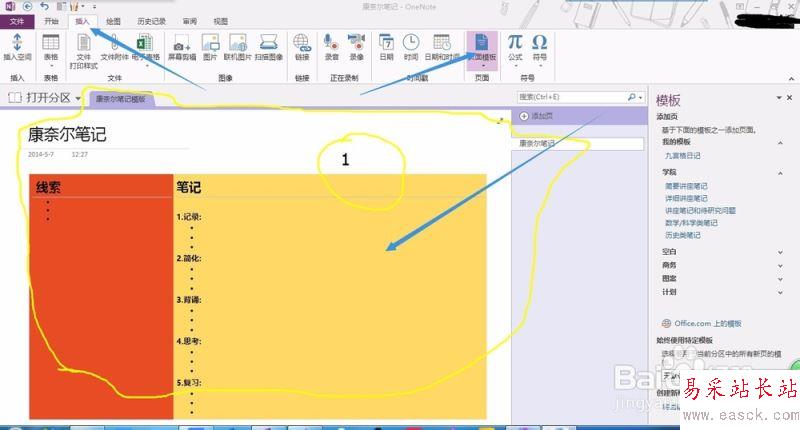This screenshot has width=800, height=430.
Task: Click the 线索 heading in red column
Action: pyautogui.click(x=48, y=188)
